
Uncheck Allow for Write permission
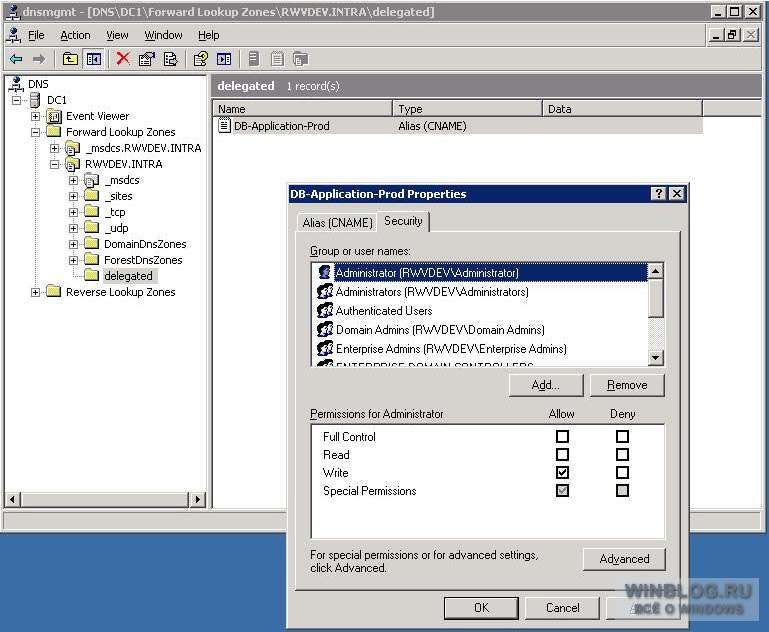pyautogui.click(x=563, y=473)
